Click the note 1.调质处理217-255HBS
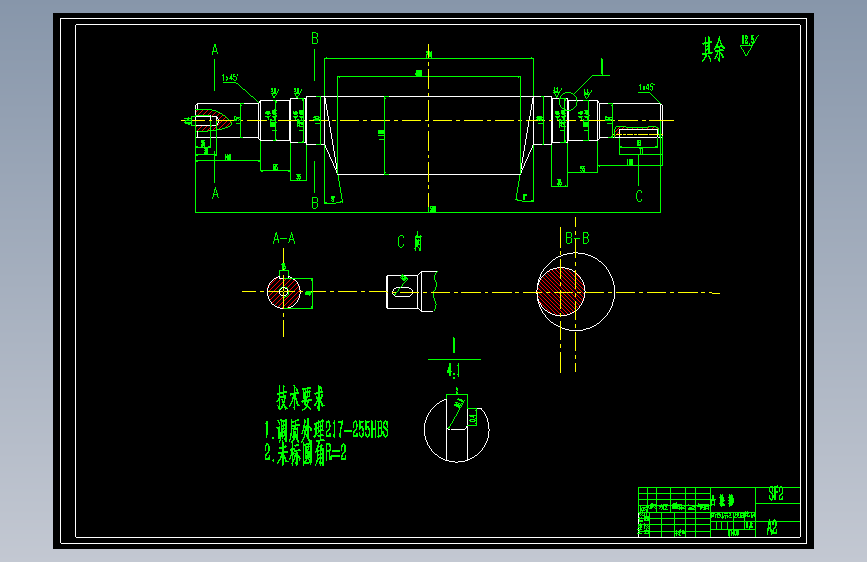Viewport: 867px width, 562px height. (326, 430)
